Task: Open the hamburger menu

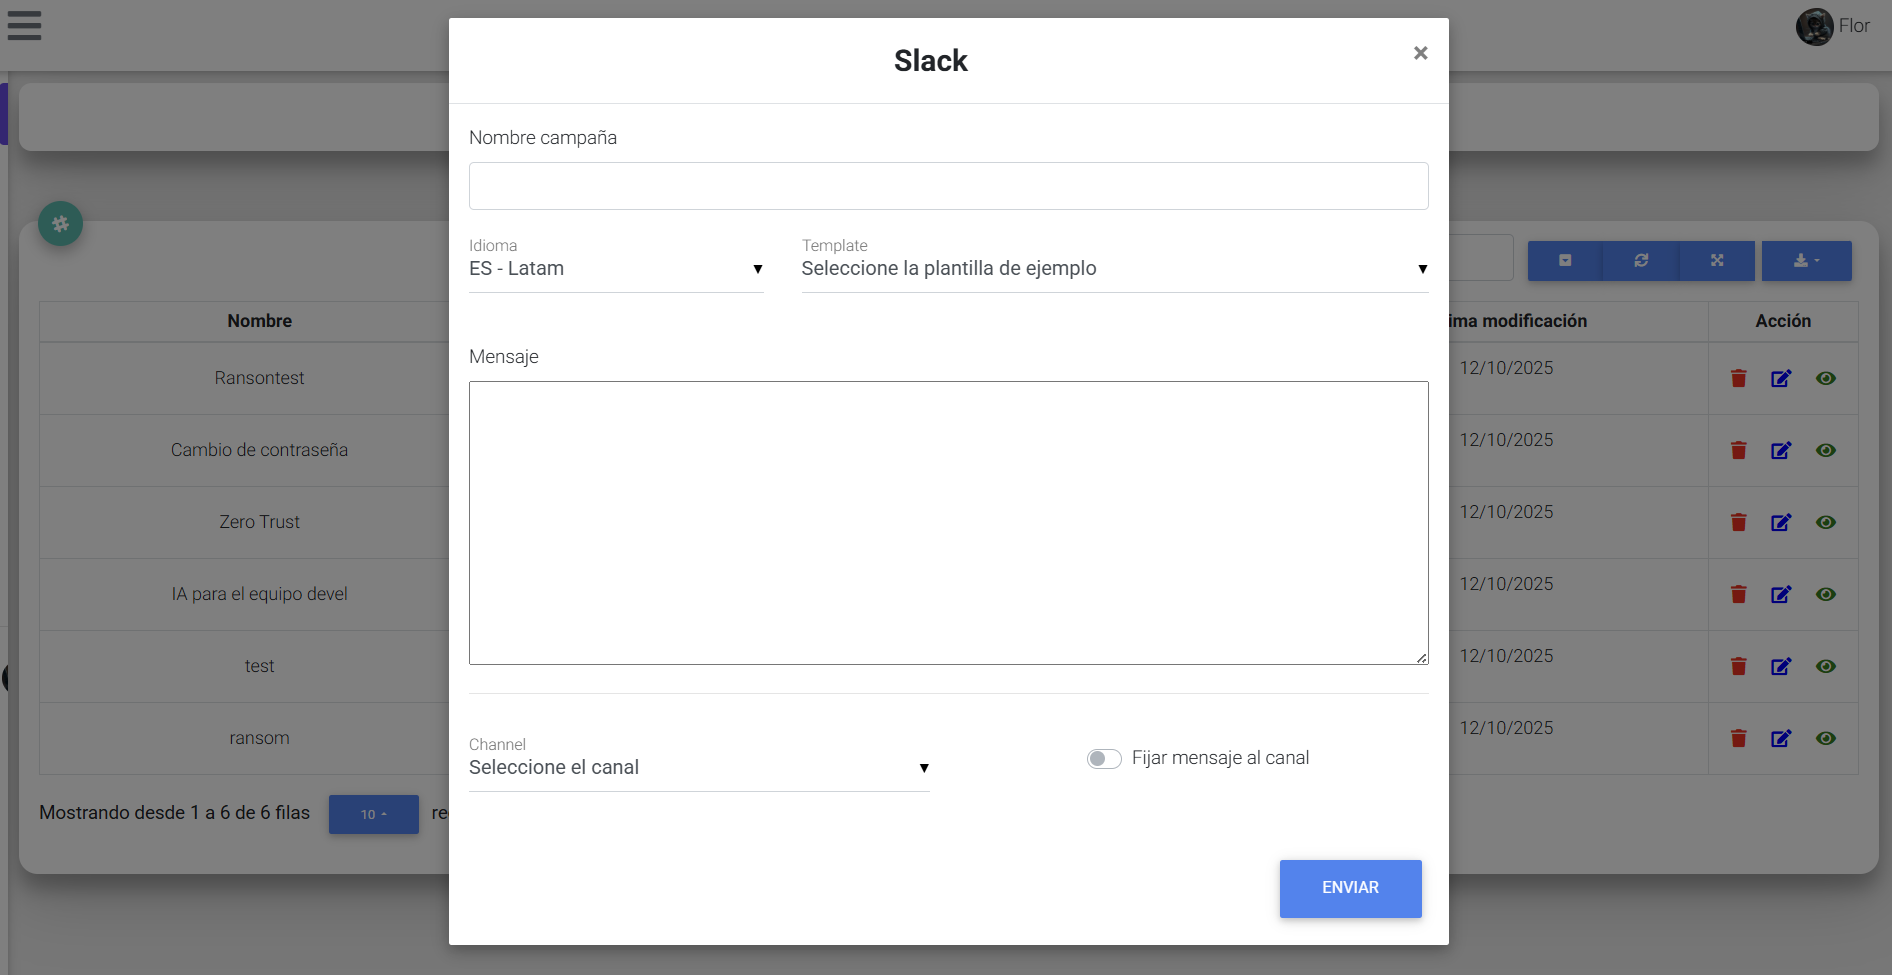Action: point(24,26)
